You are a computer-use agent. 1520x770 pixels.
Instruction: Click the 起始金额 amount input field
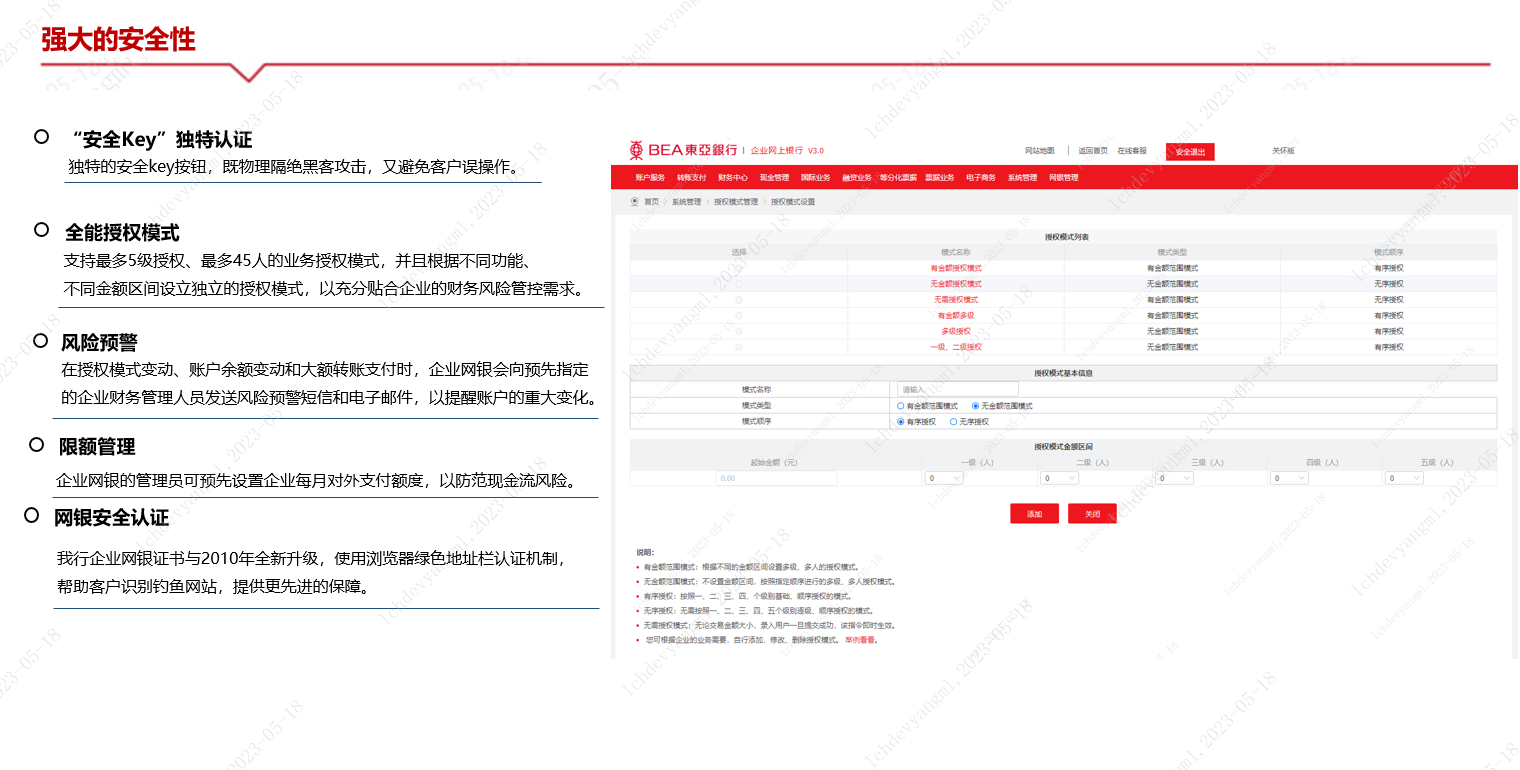coord(775,478)
